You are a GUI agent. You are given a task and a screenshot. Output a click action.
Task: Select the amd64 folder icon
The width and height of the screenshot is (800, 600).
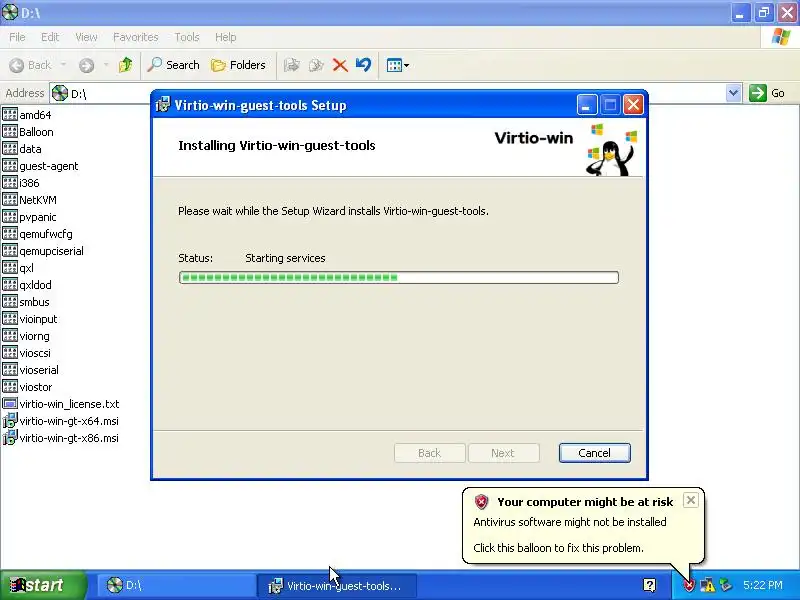click(10, 114)
